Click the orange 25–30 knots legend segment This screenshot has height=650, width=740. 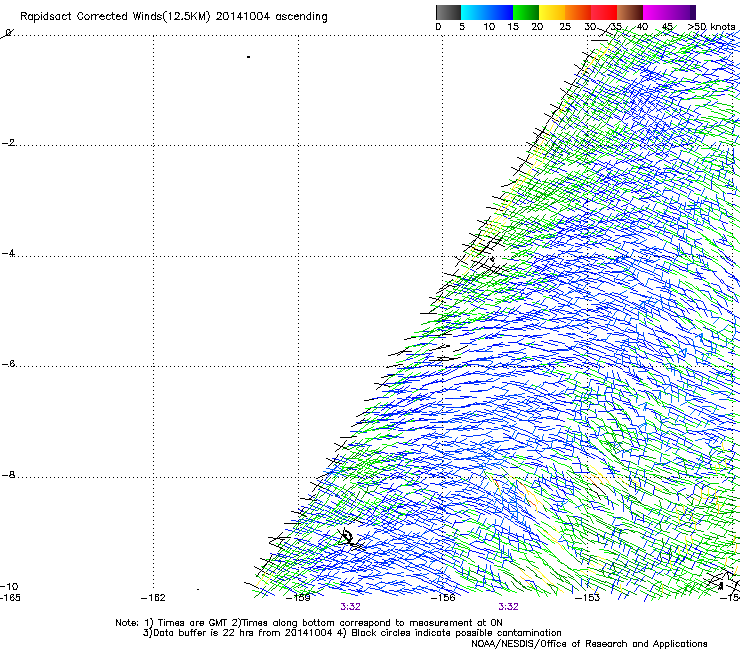point(578,12)
